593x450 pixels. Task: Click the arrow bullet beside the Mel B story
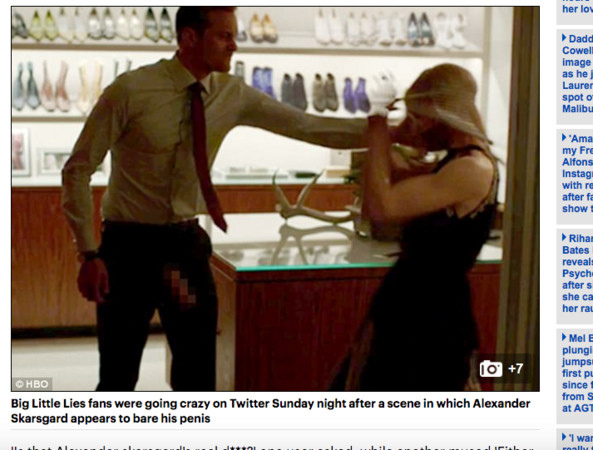coord(564,337)
